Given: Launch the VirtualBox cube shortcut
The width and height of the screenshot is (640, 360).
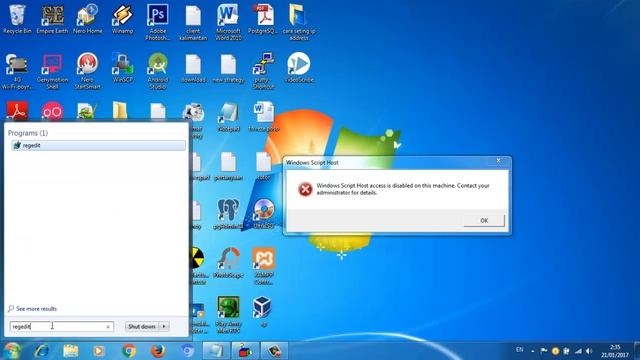Looking at the screenshot, I should pos(263,312).
